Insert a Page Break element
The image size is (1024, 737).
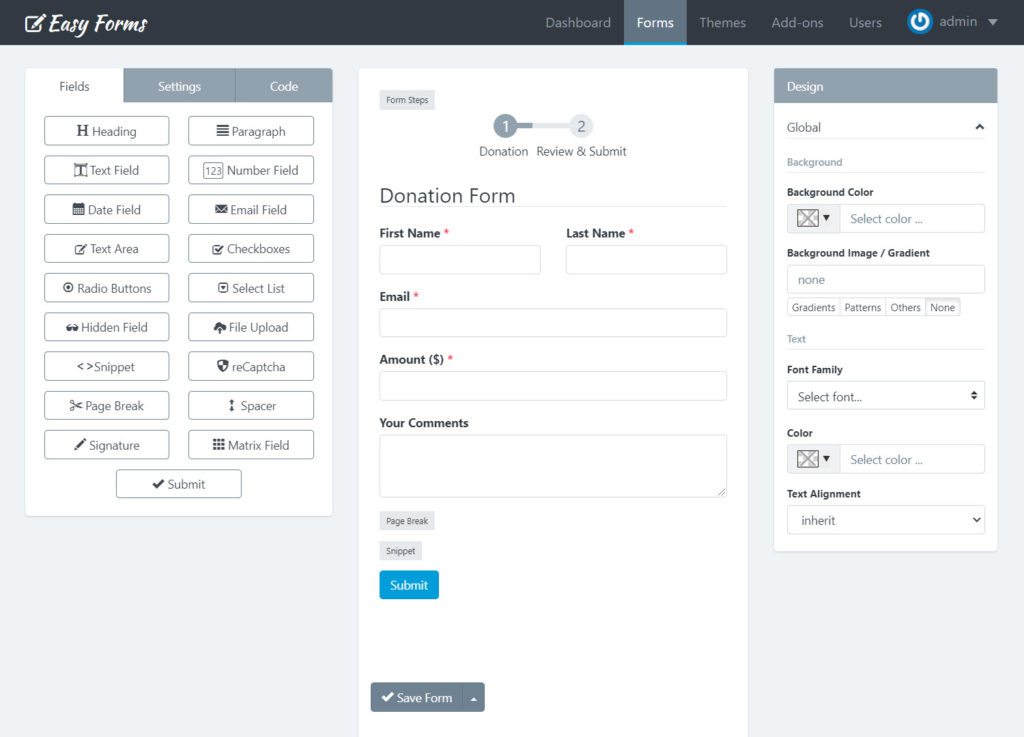pos(107,406)
